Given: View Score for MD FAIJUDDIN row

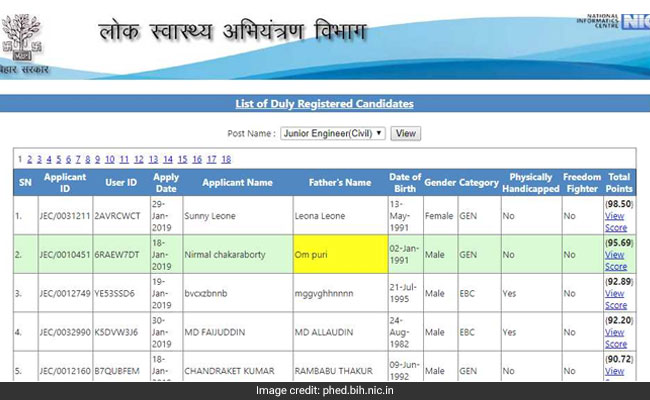Looking at the screenshot, I should [616, 338].
